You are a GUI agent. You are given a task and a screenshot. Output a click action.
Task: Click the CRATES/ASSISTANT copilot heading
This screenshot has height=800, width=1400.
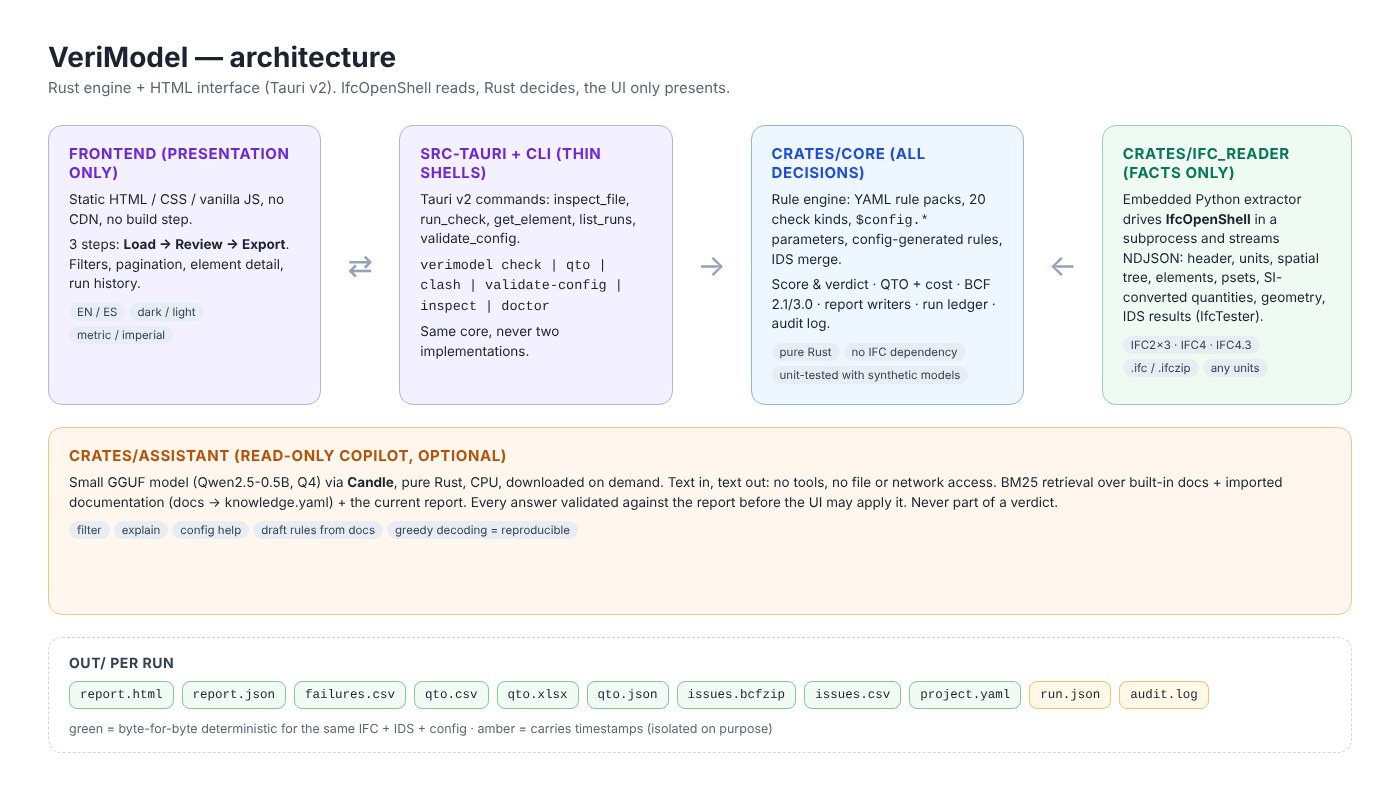[288, 456]
